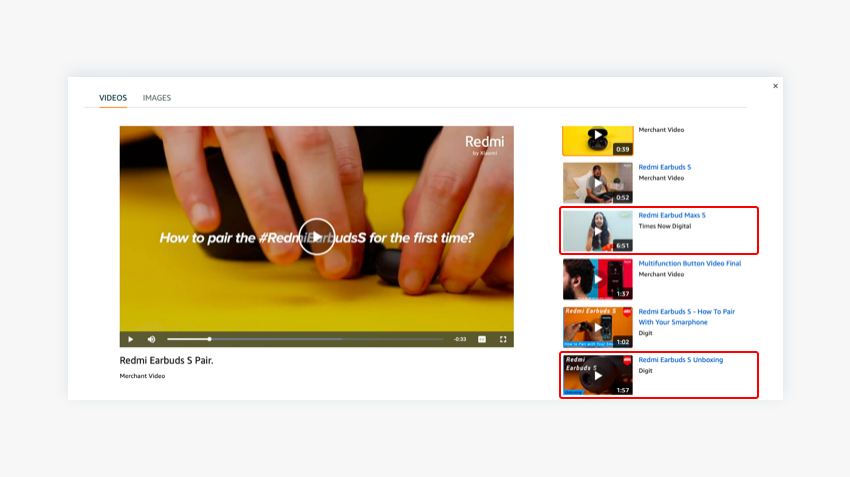Play the 1:37 Multifunction Button thumbnail
This screenshot has height=477, width=850.
click(x=597, y=279)
